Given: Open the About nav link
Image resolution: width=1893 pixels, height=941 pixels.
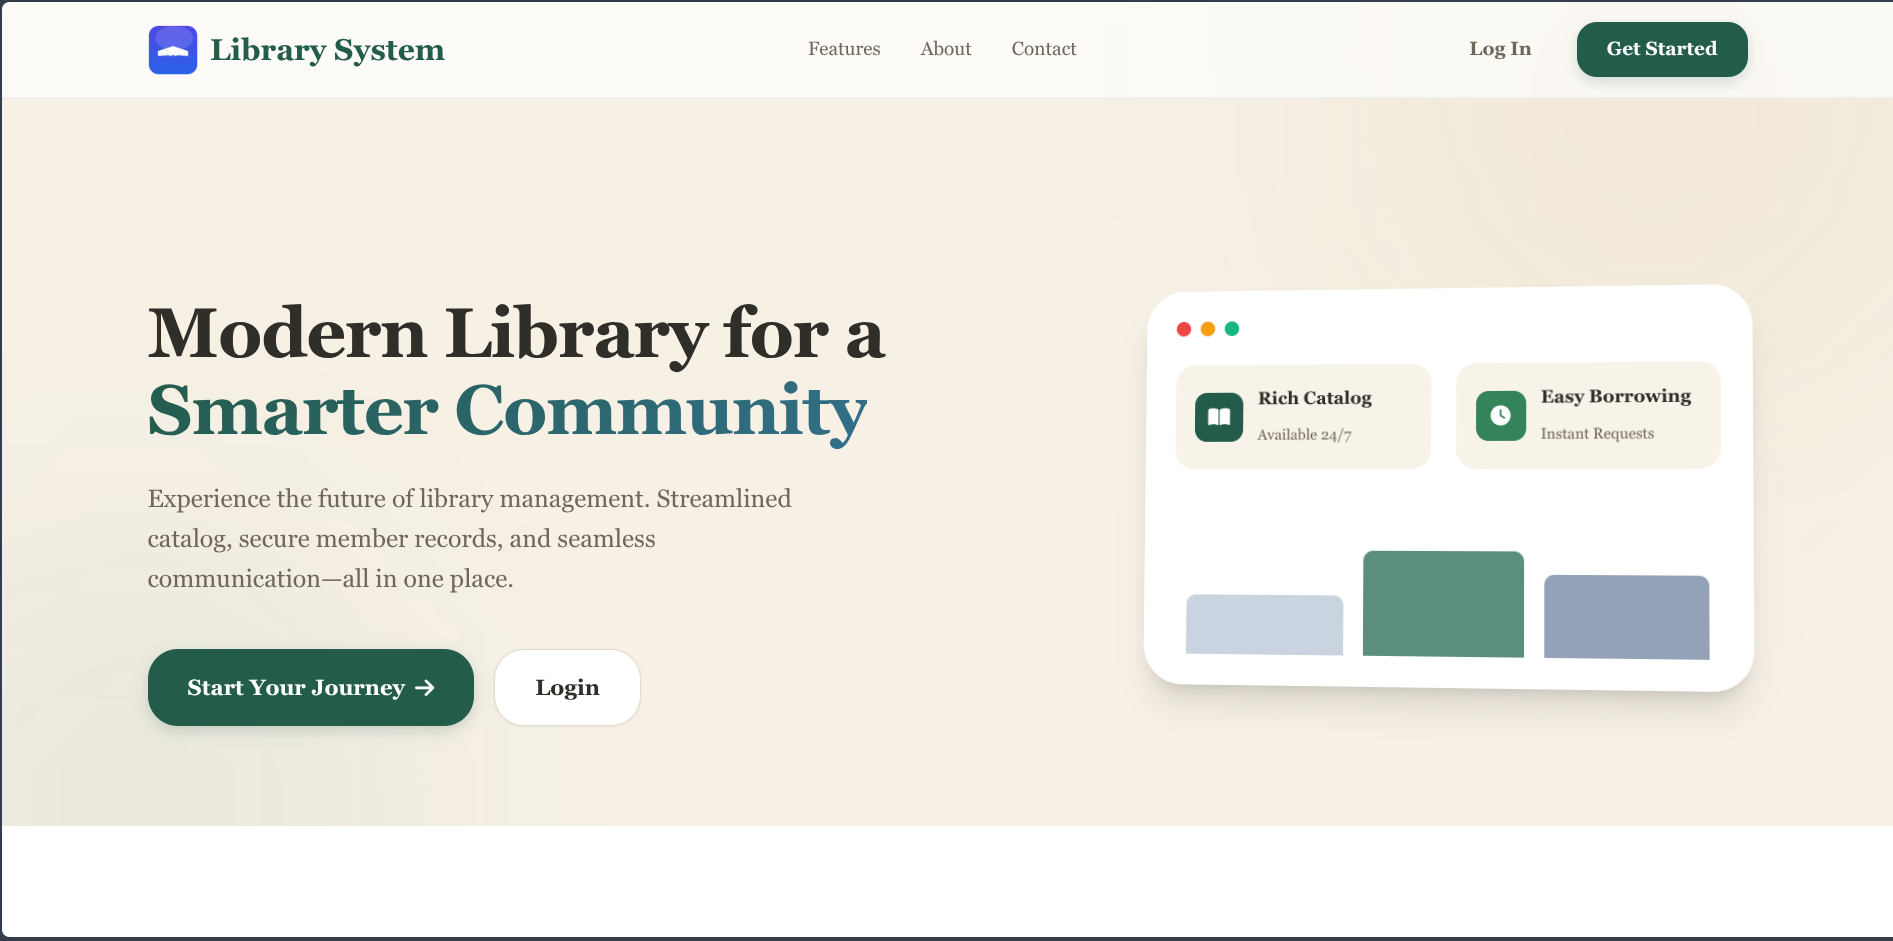Looking at the screenshot, I should click(x=946, y=49).
